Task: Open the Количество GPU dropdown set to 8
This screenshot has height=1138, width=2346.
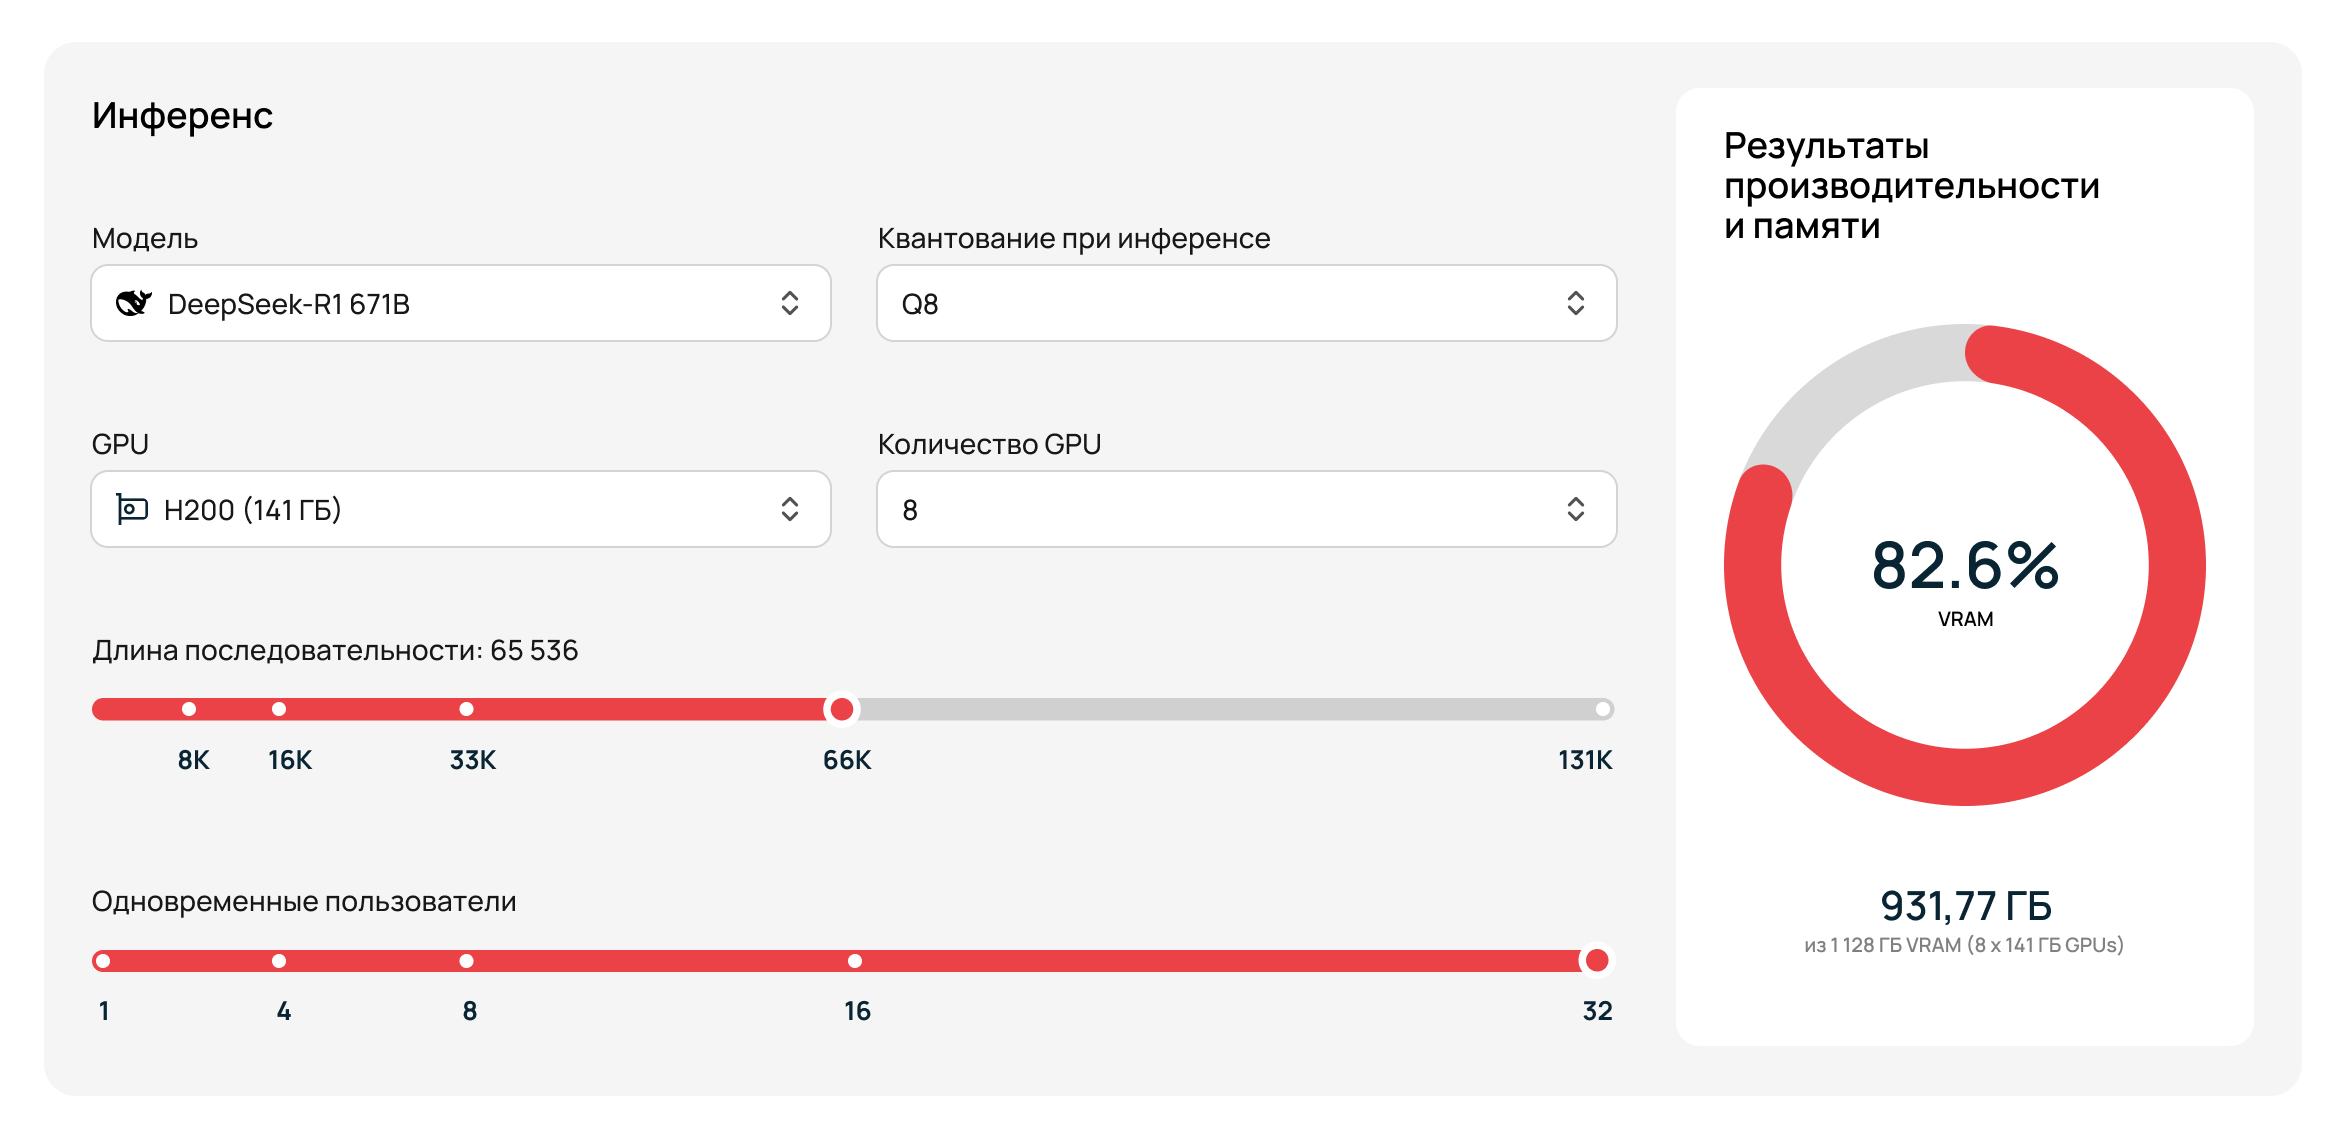Action: tap(1245, 509)
